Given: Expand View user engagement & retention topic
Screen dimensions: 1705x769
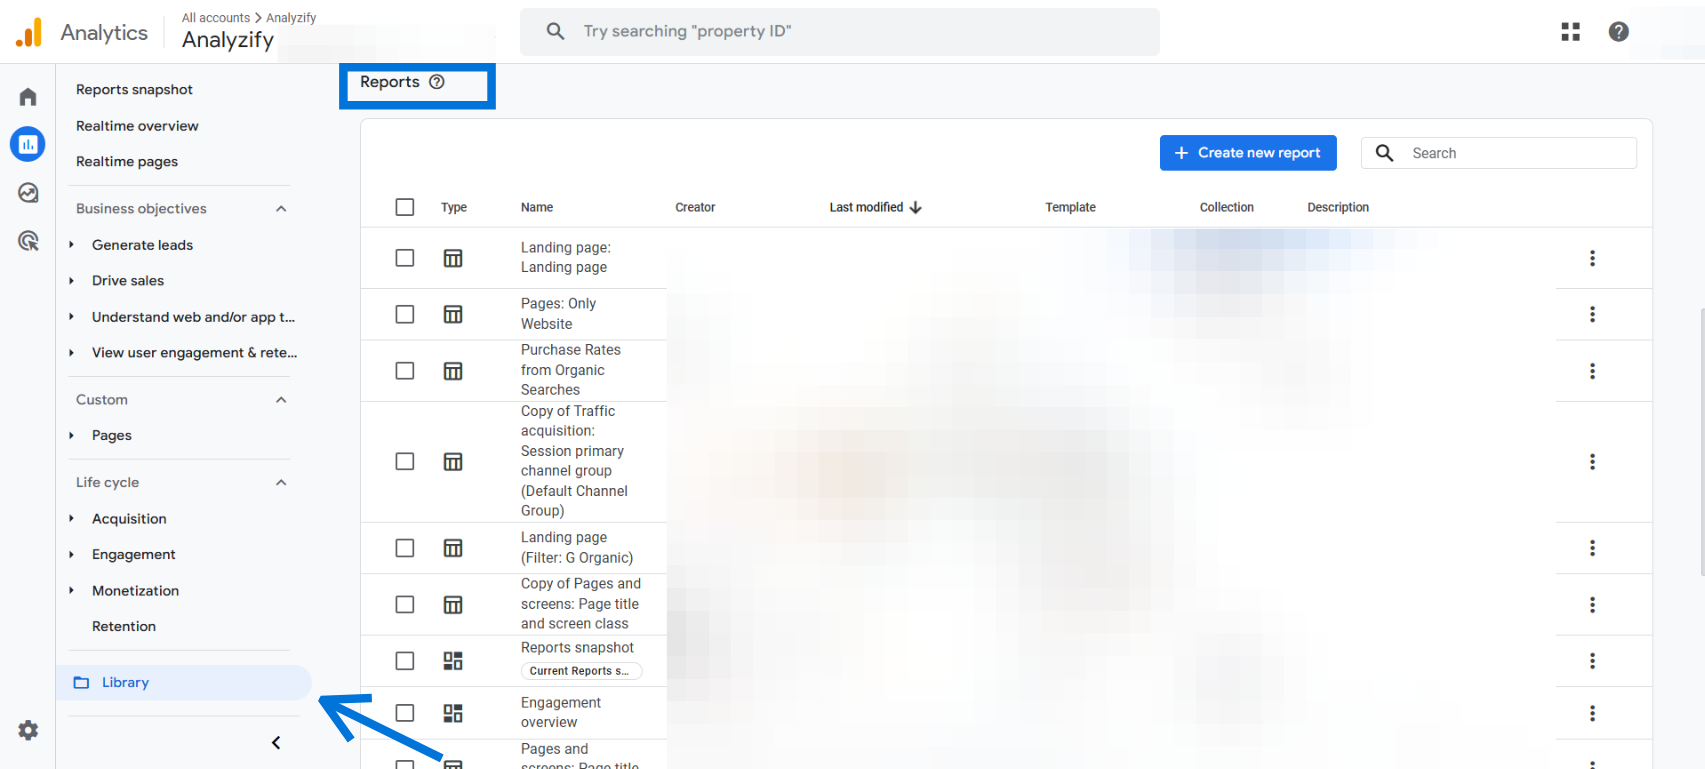Looking at the screenshot, I should click(71, 353).
